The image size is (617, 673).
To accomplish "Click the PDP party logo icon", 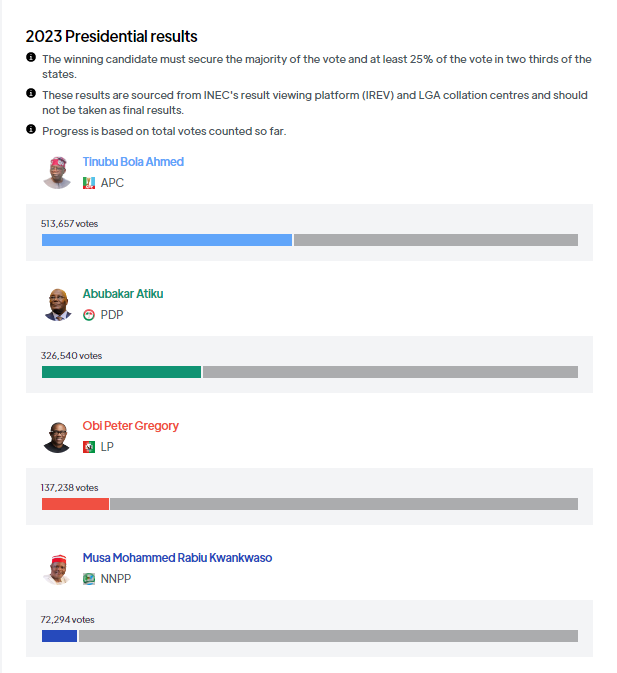I will (x=89, y=315).
